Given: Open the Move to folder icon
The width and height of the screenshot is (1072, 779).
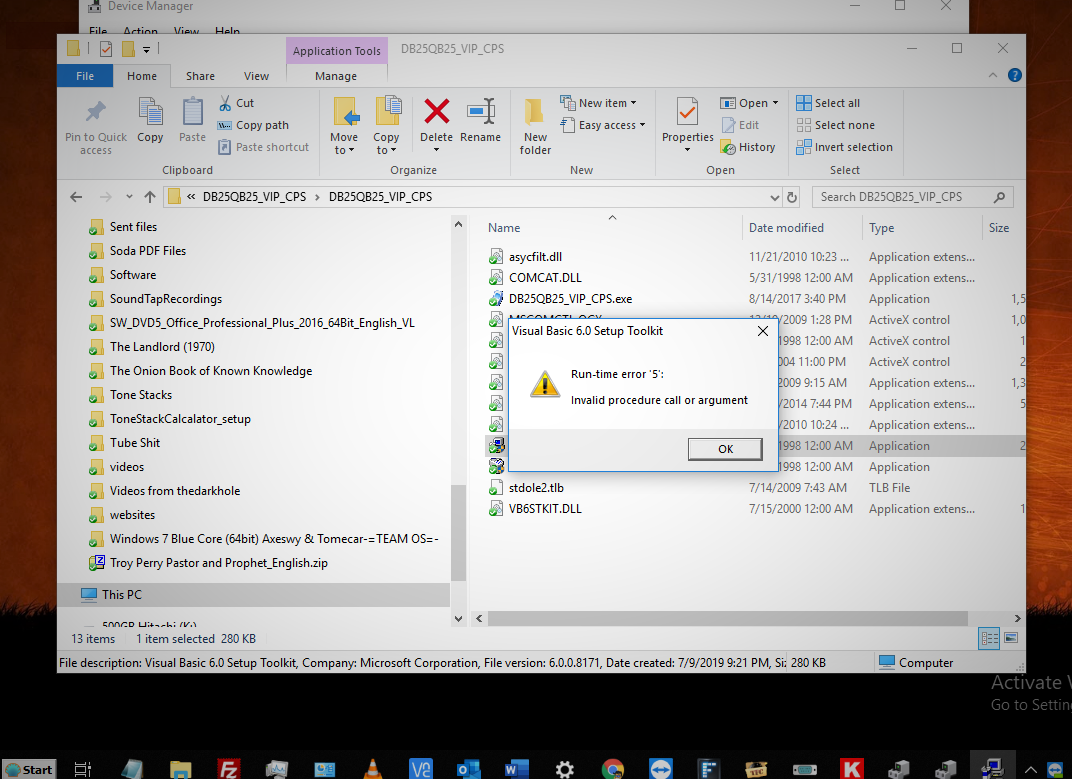Looking at the screenshot, I should 345,111.
